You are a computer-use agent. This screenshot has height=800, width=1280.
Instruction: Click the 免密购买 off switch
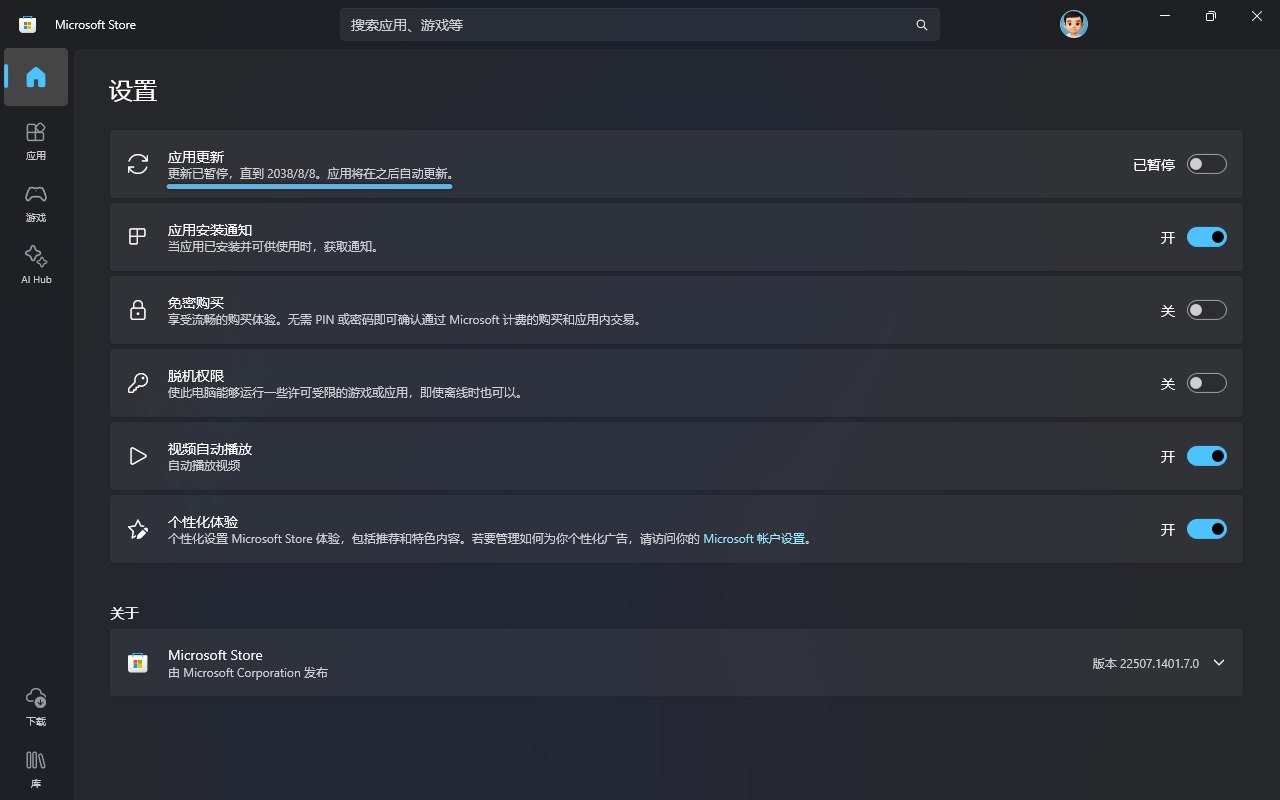[x=1207, y=310]
